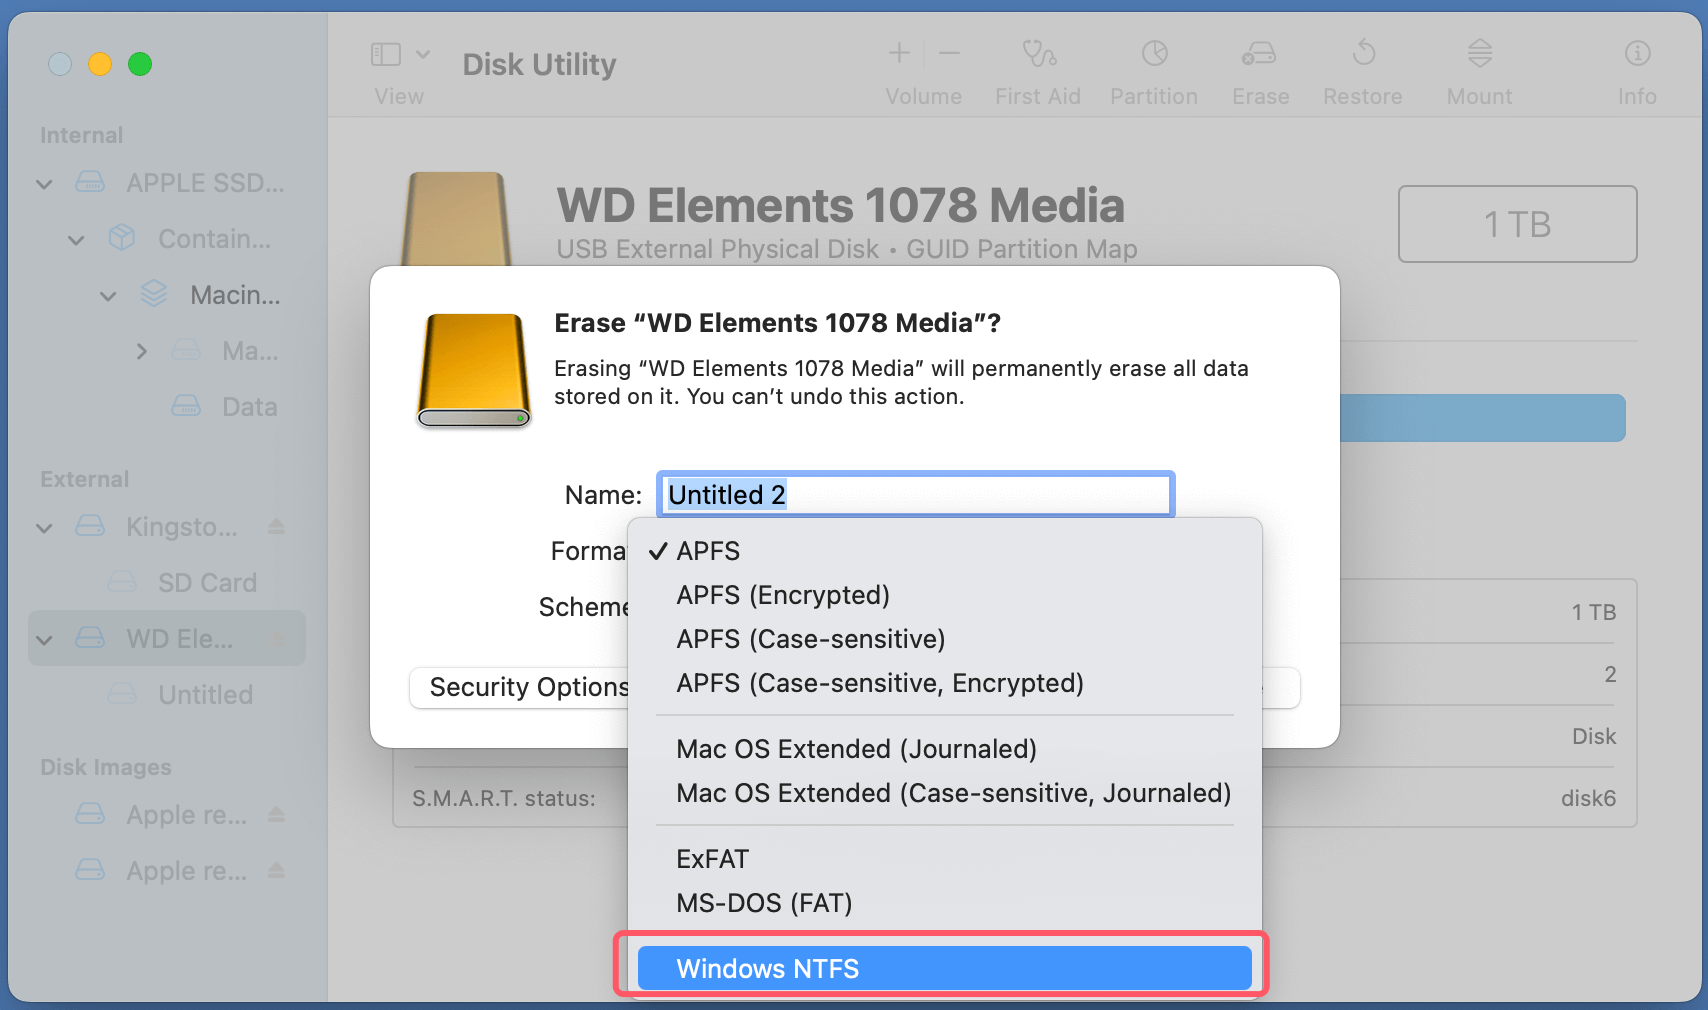Collapse the APPLE SSD tree item

(43, 183)
